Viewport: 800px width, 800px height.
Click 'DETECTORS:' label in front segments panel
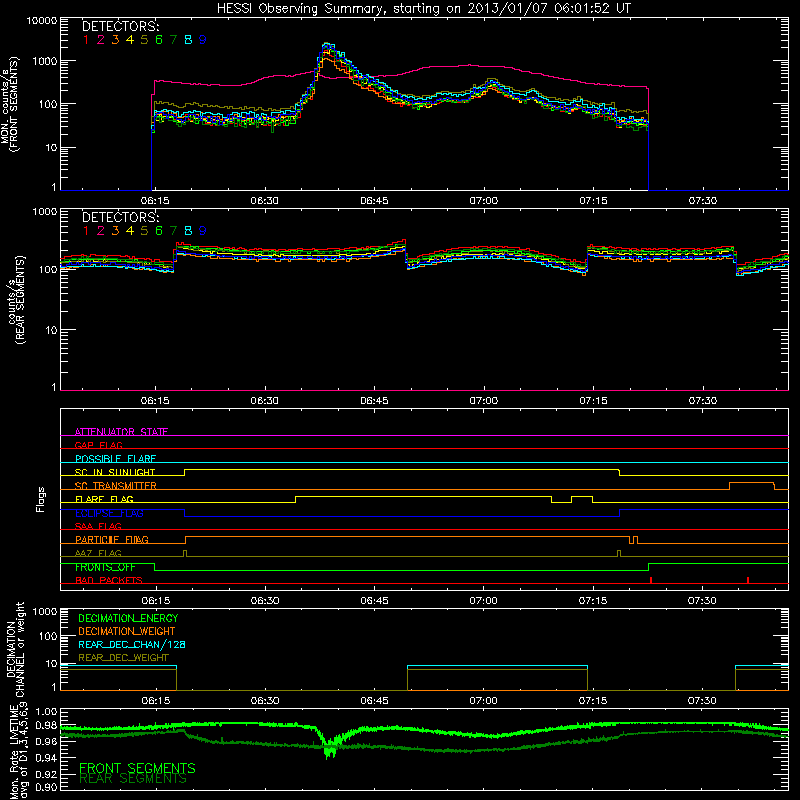click(120, 26)
